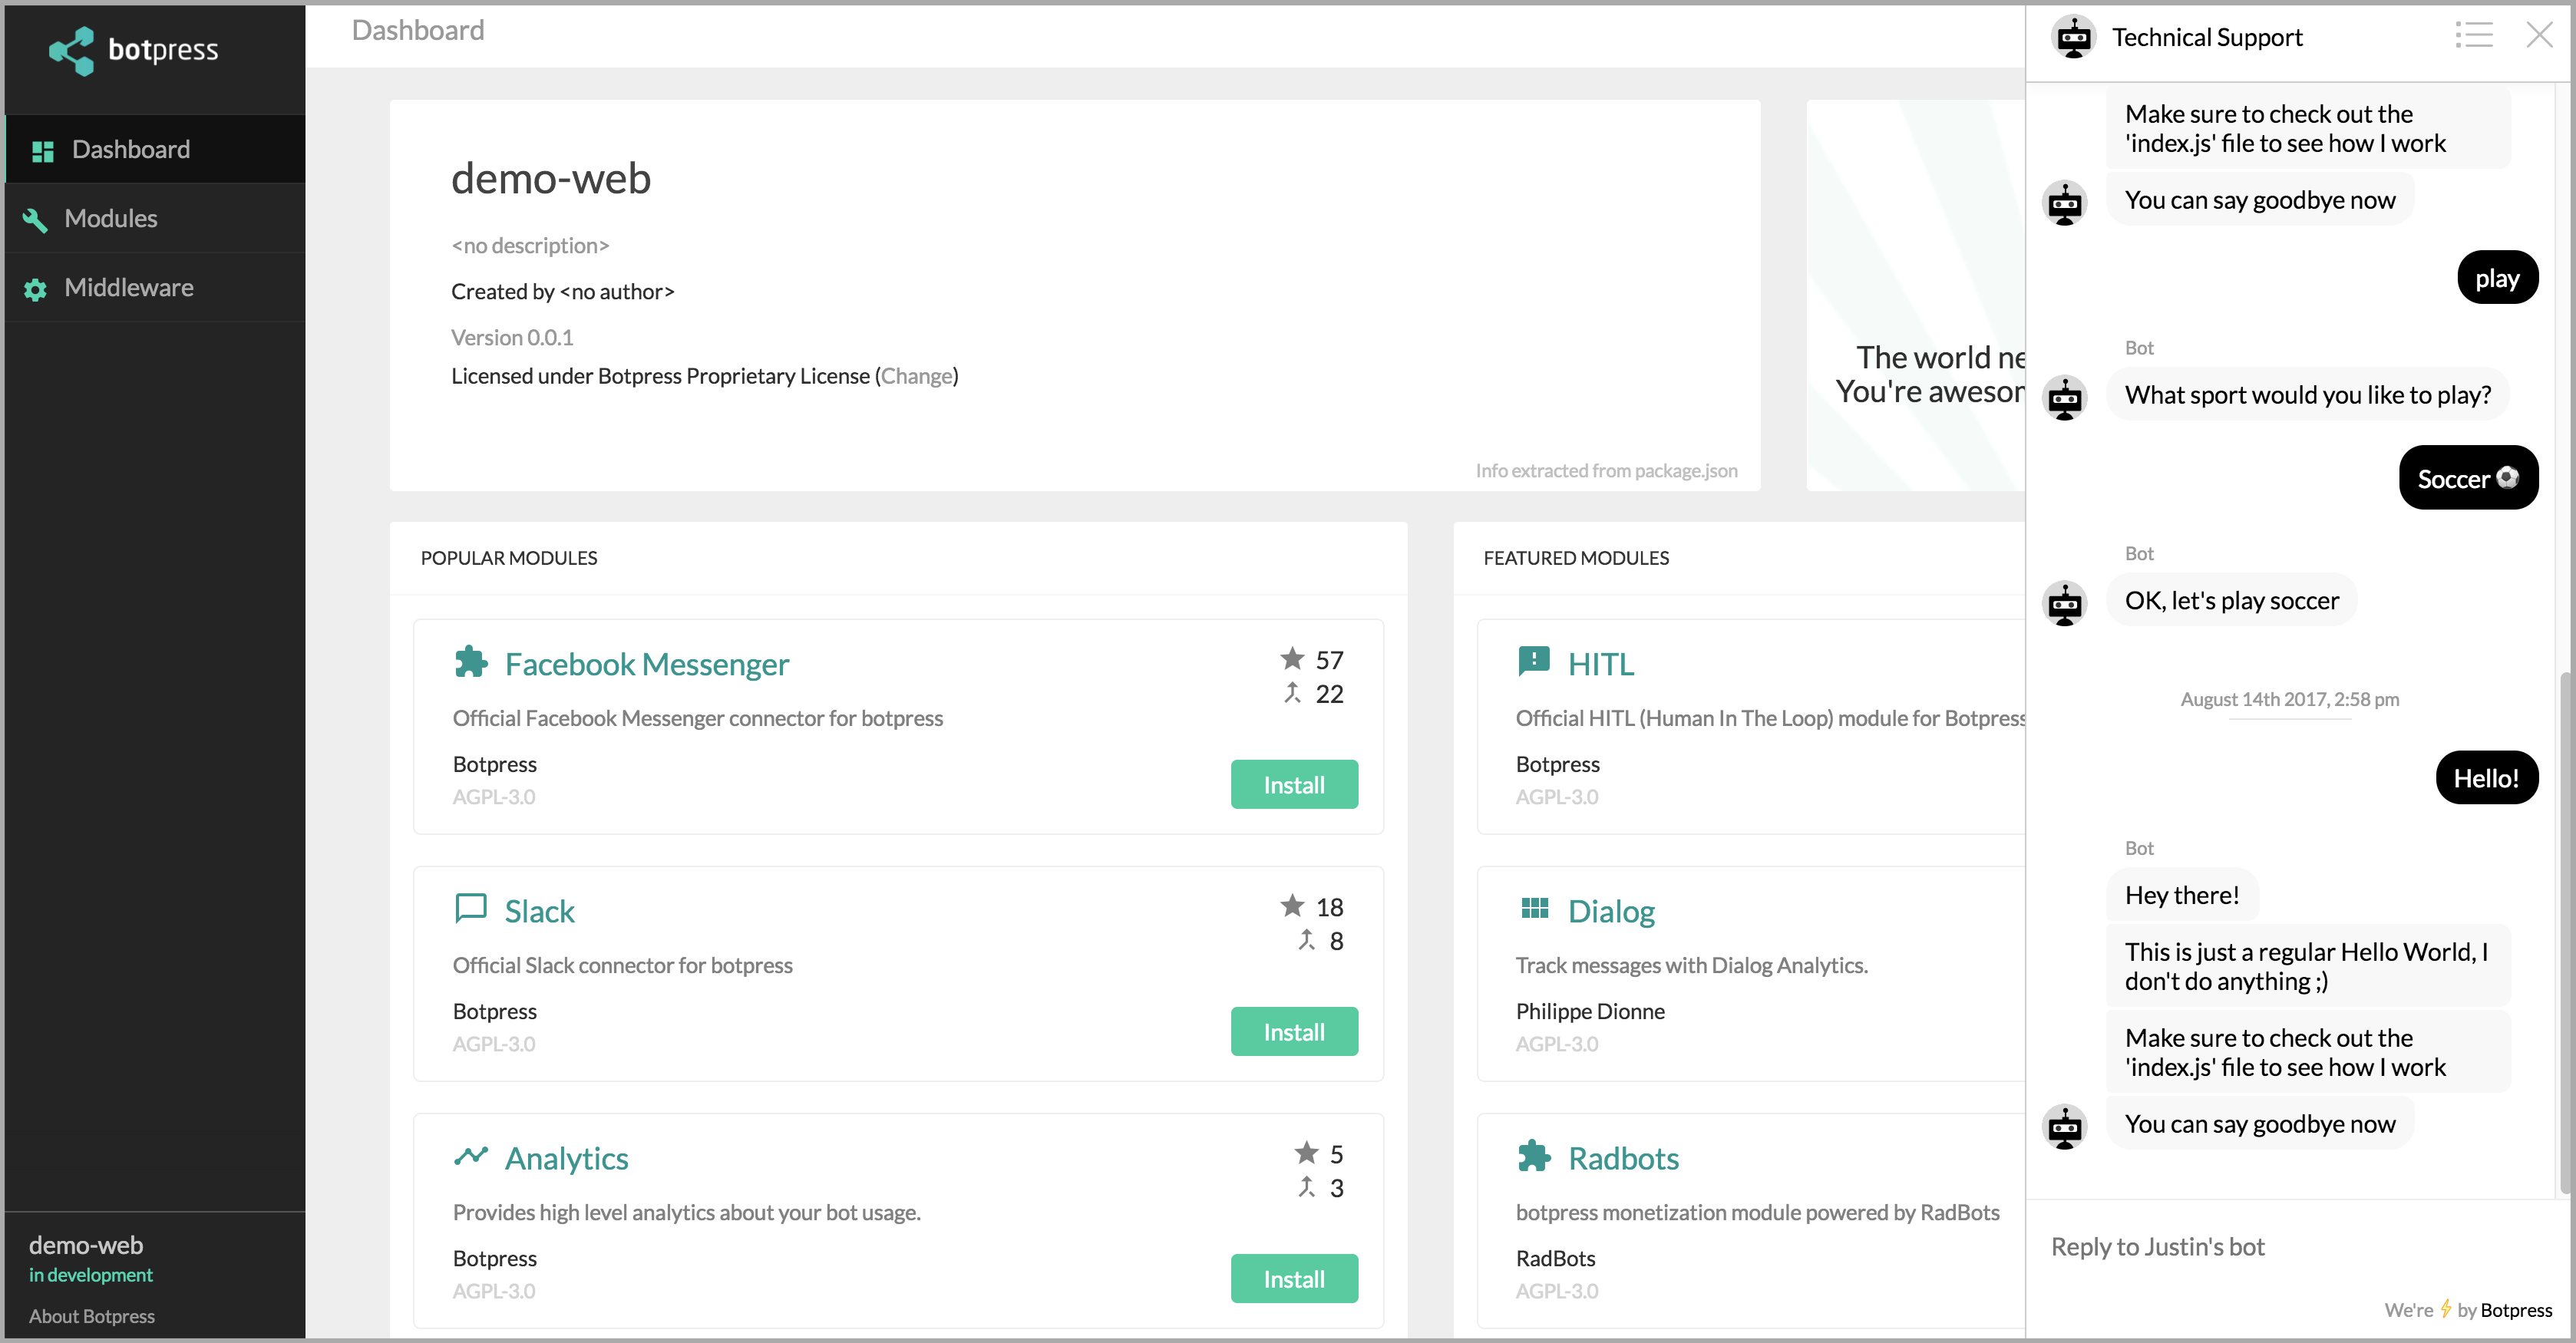Image resolution: width=2576 pixels, height=1343 pixels.
Task: Click the HITL message alert icon
Action: click(x=1533, y=661)
